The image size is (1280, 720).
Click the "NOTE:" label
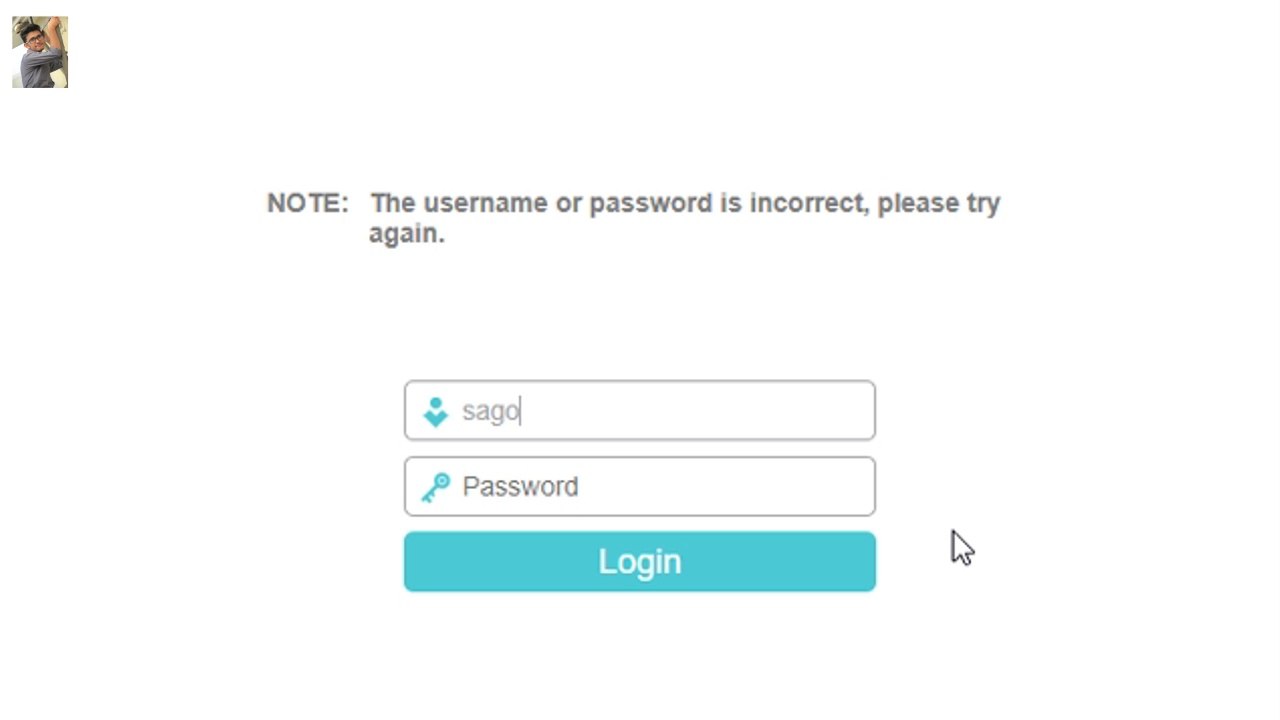click(x=308, y=204)
